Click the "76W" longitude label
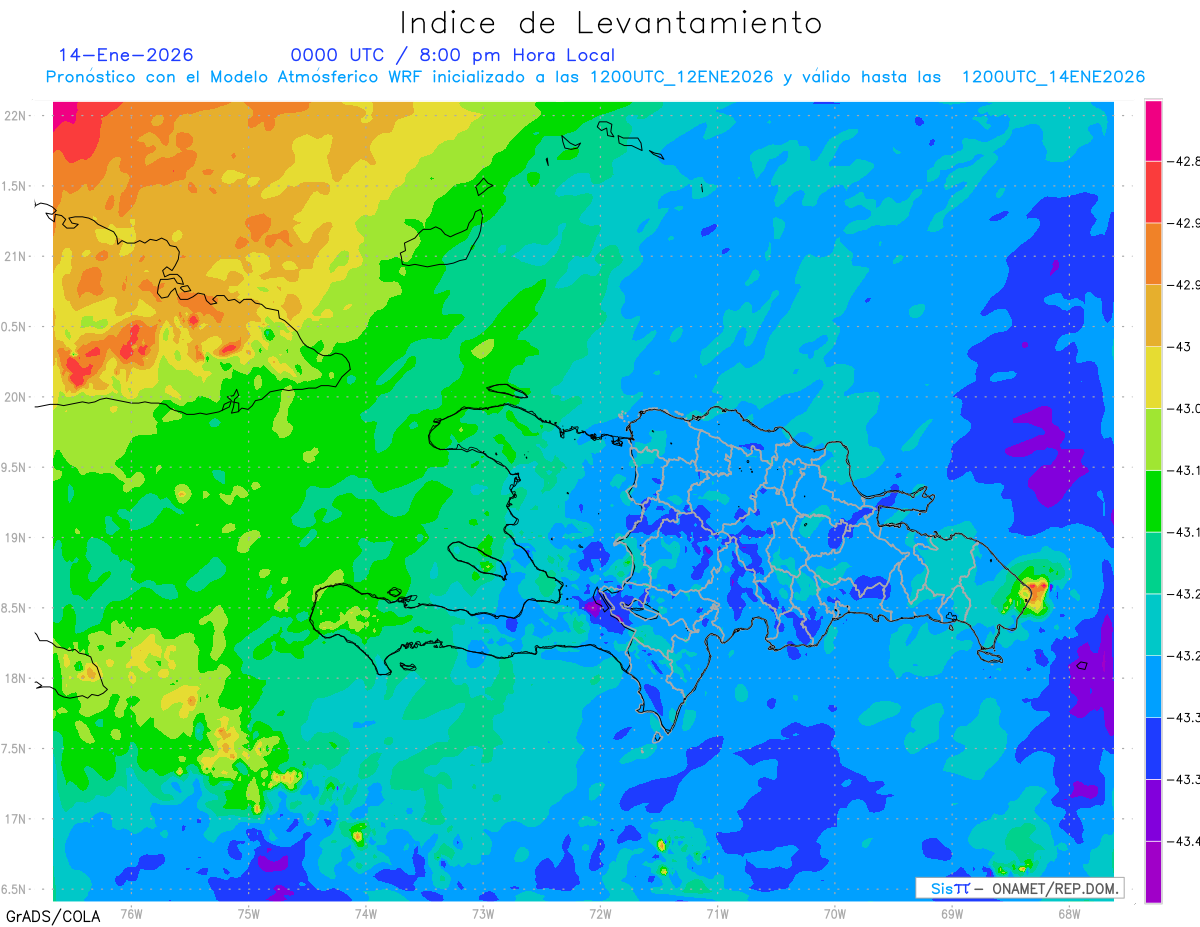1200x927 pixels. [x=131, y=913]
